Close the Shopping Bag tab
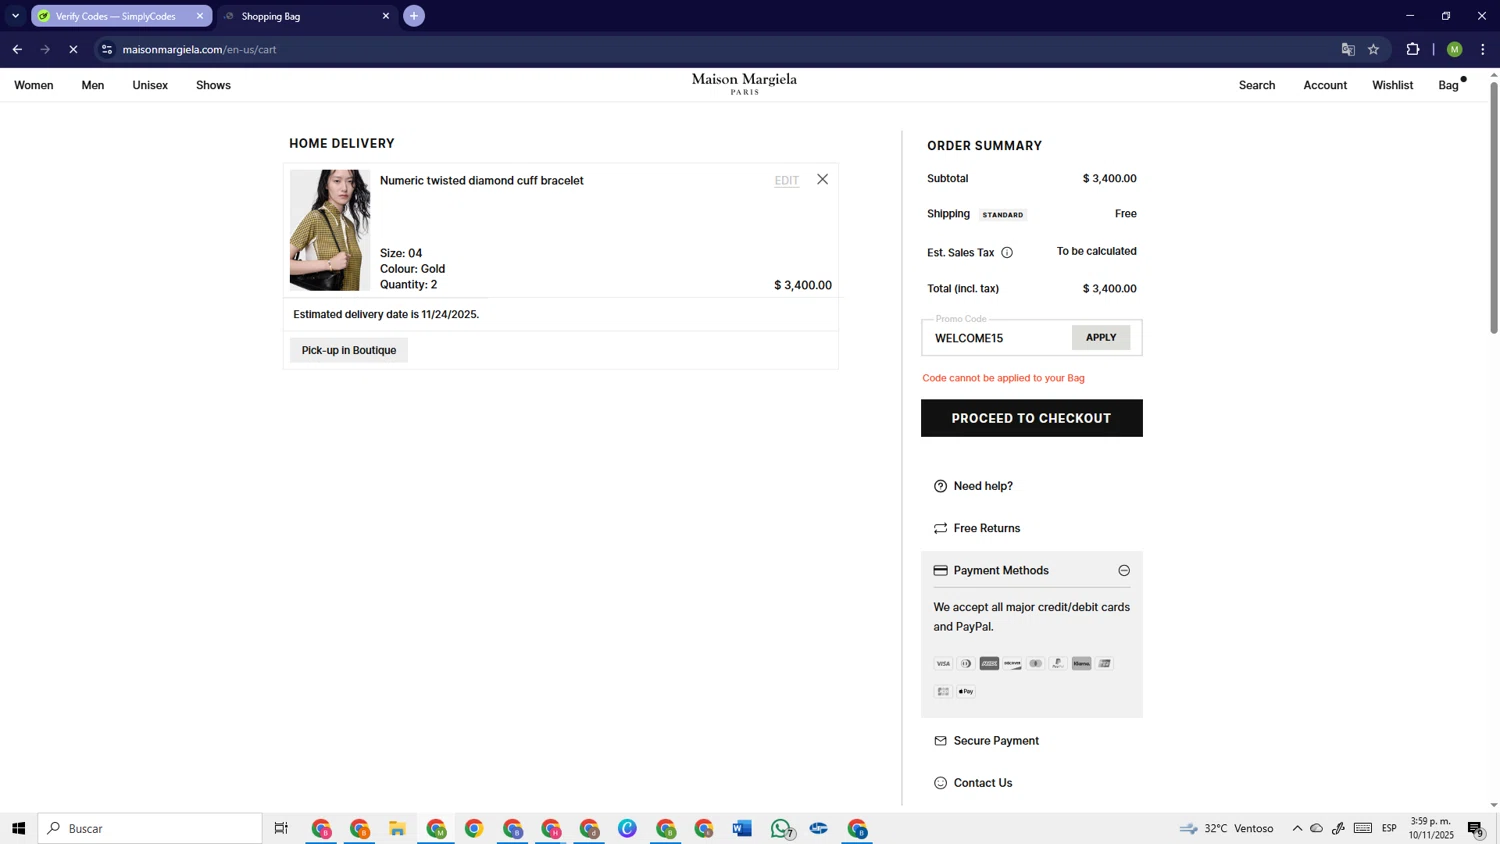The width and height of the screenshot is (1500, 844). (x=386, y=16)
